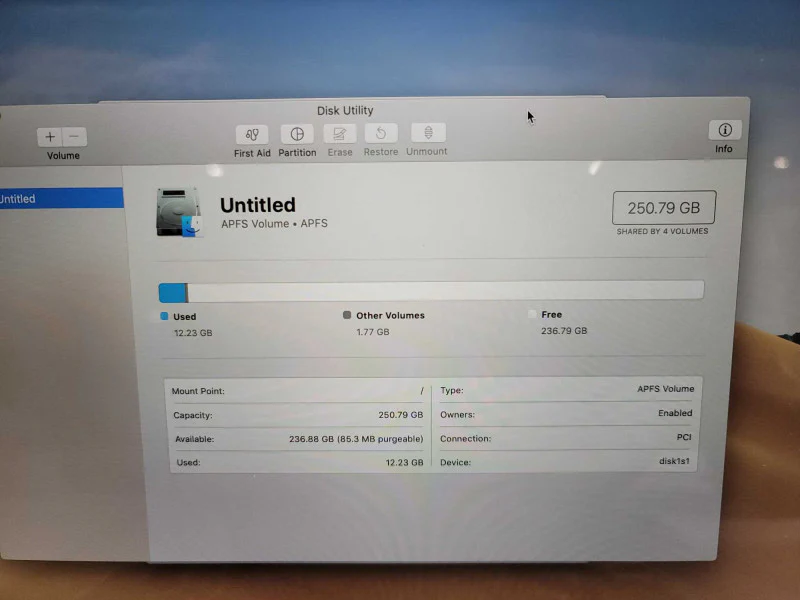Viewport: 800px width, 600px height.
Task: Open the Partition pie chart icon
Action: click(297, 134)
